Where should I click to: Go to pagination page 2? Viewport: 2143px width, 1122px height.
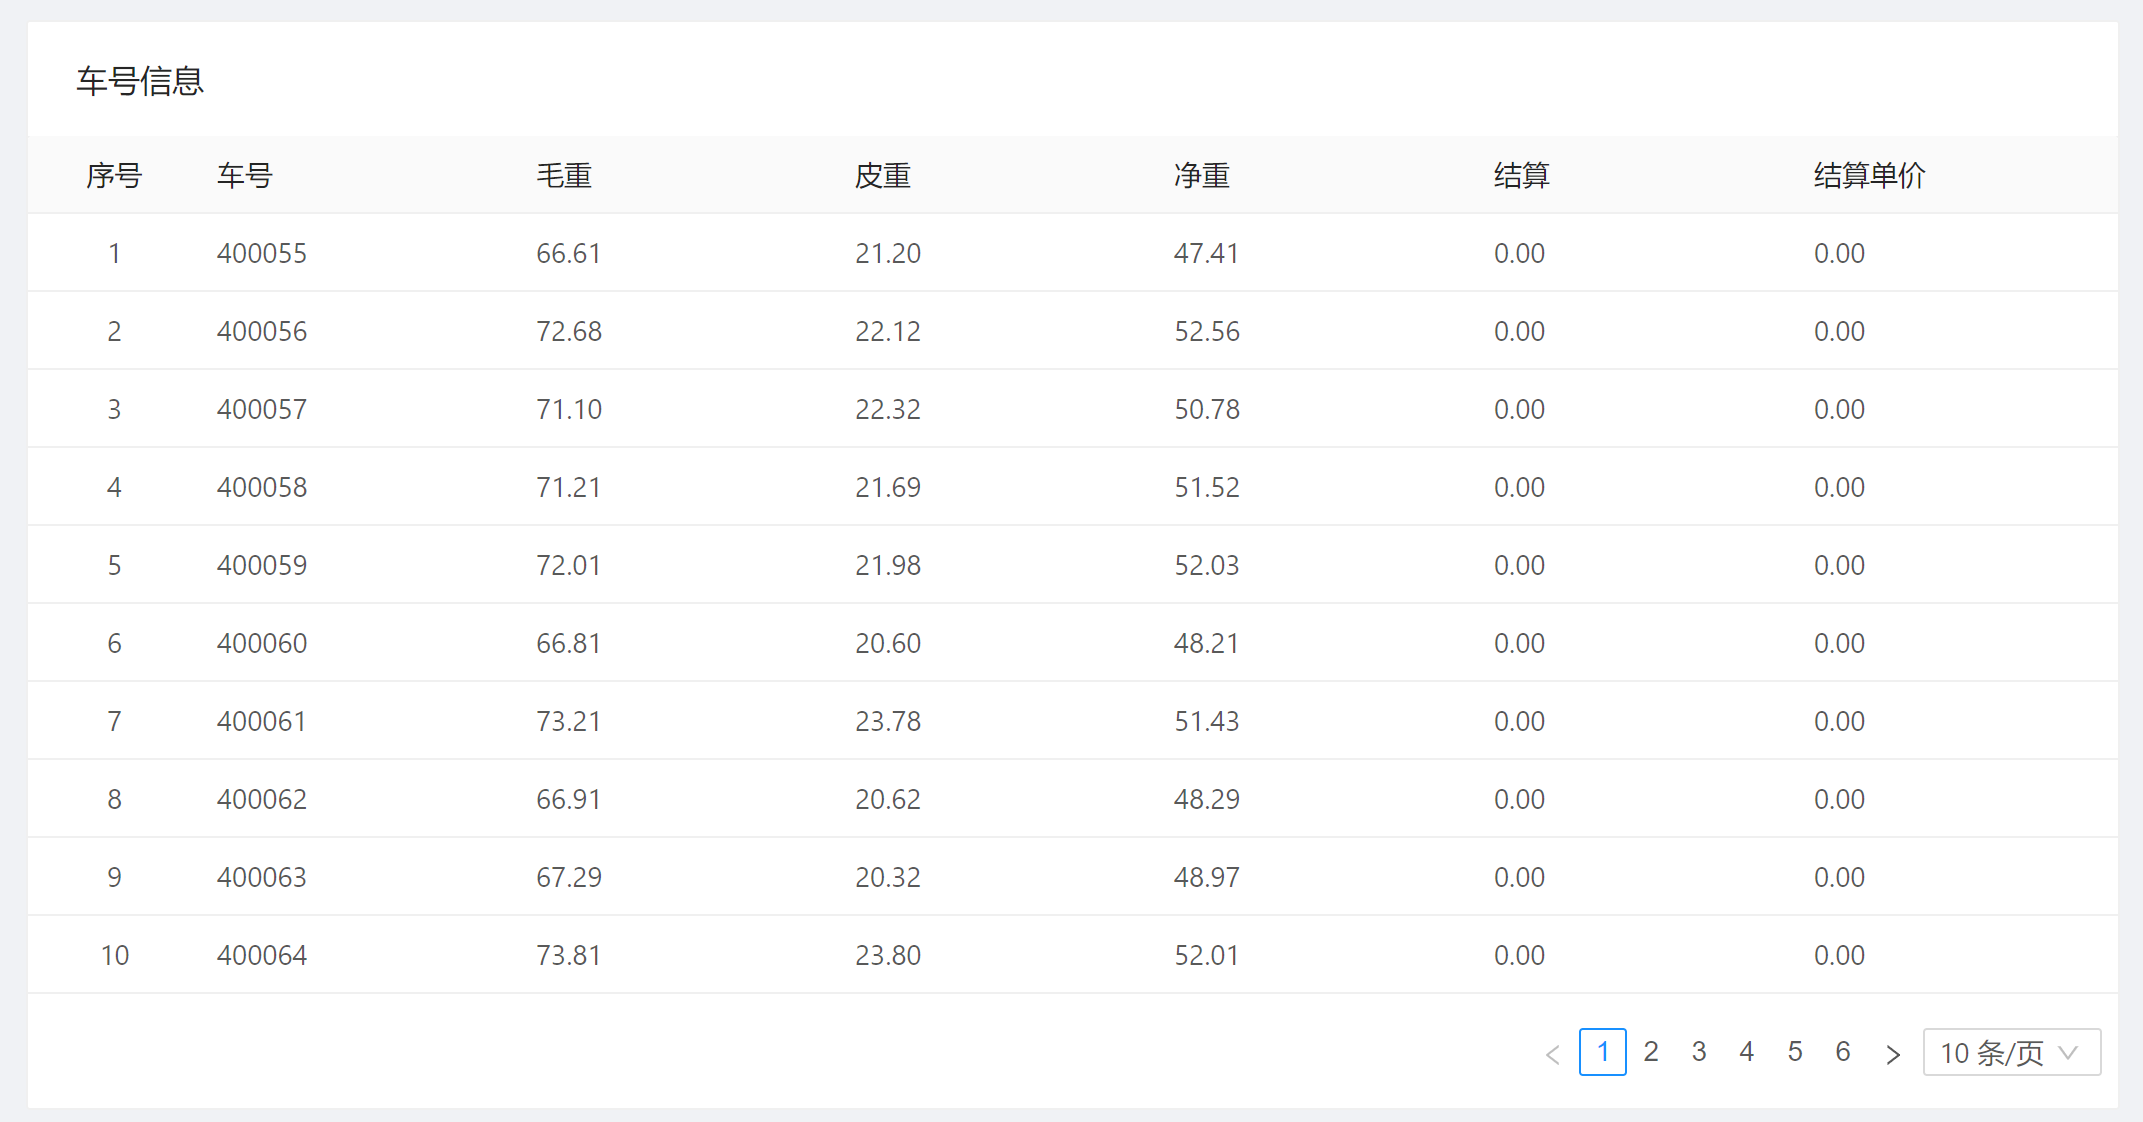tap(1651, 1052)
